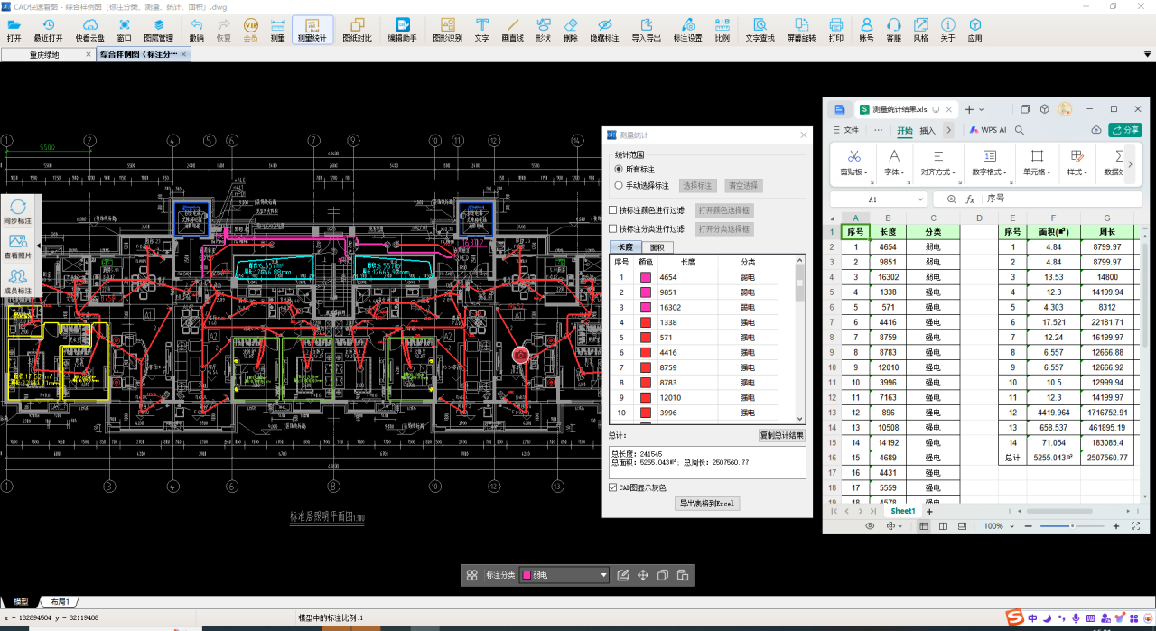Open the 测量统计 tool in toolbar
The image size is (1156, 631).
(x=312, y=30)
